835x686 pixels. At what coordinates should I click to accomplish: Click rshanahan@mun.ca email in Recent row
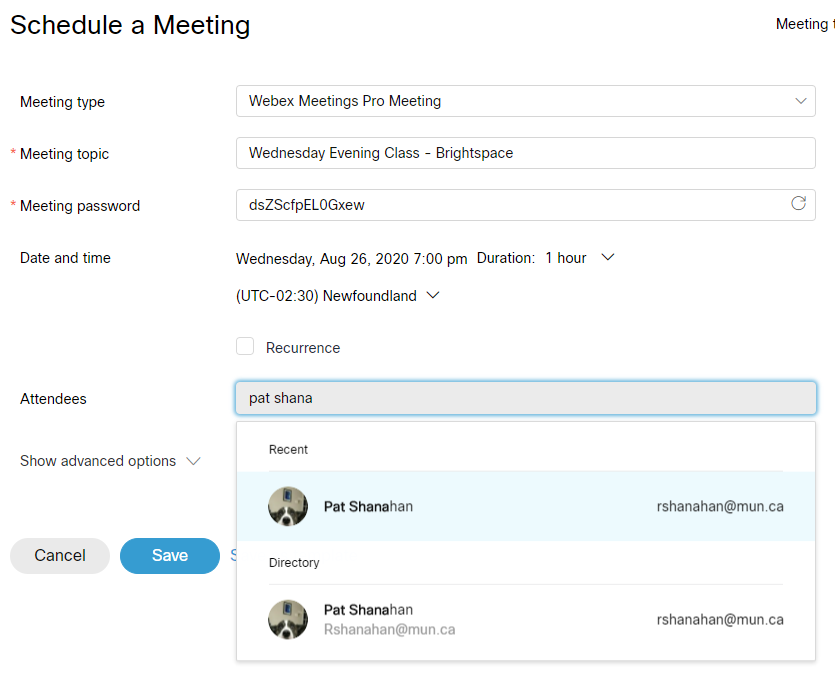point(720,507)
